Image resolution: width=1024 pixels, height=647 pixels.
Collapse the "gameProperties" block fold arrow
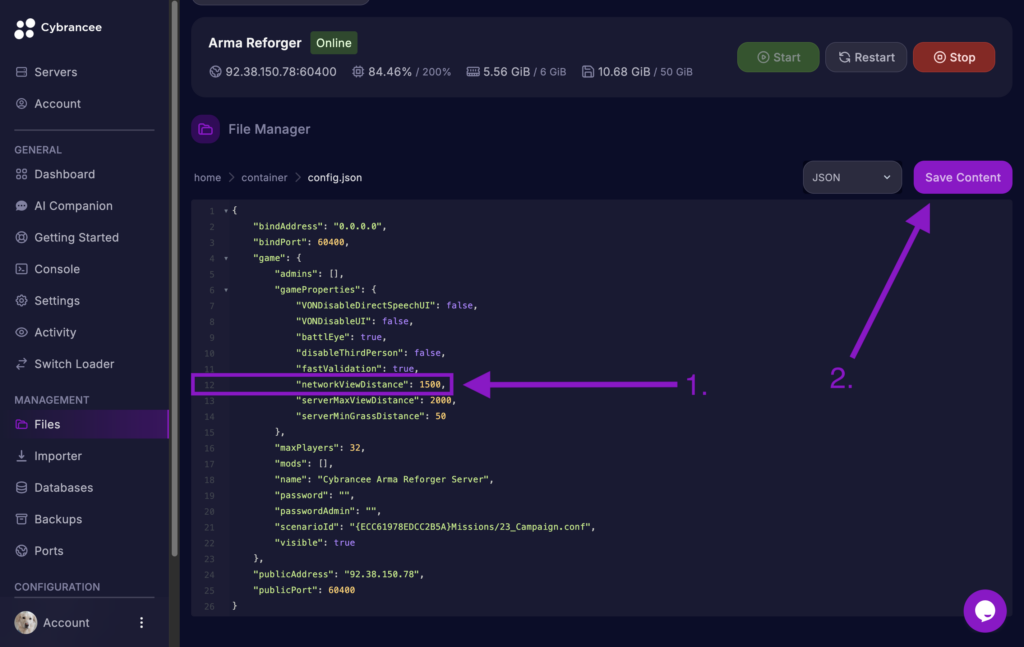coord(226,290)
